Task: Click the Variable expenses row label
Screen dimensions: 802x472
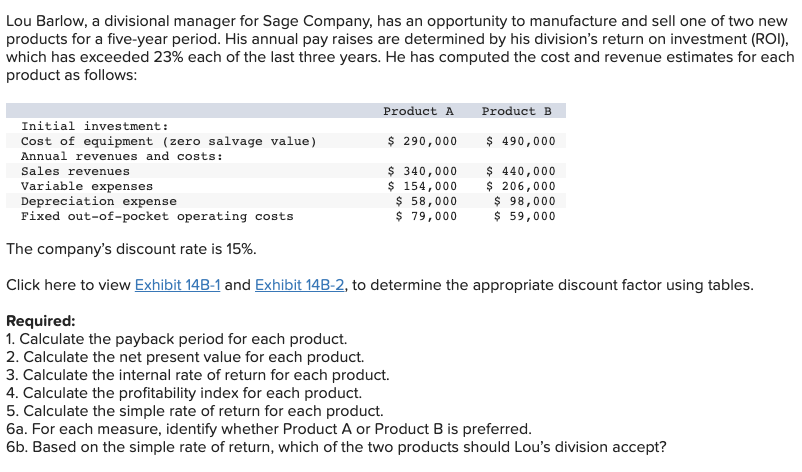Action: [x=87, y=186]
